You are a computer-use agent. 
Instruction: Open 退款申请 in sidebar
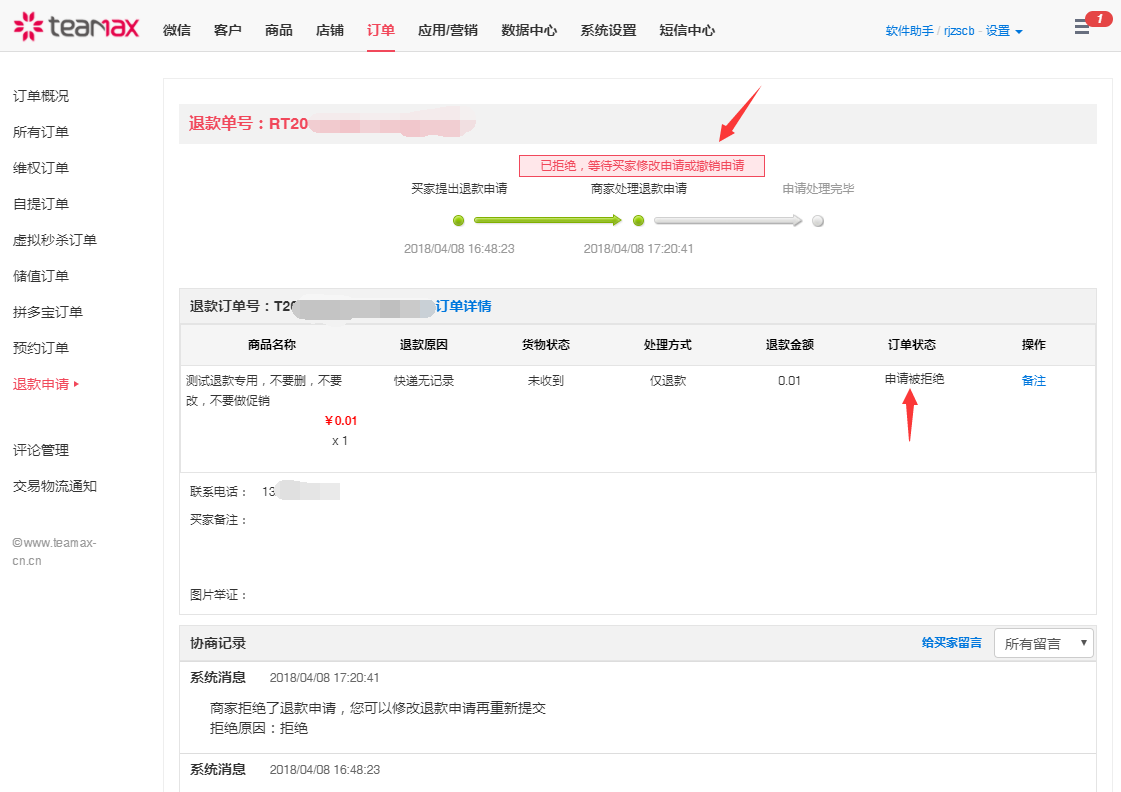coord(41,384)
